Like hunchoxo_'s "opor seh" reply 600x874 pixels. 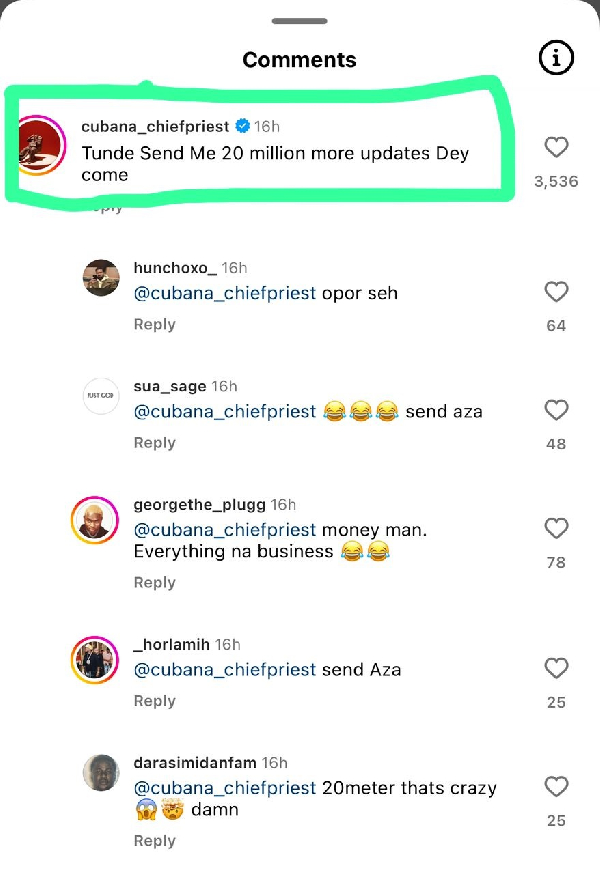pos(556,292)
